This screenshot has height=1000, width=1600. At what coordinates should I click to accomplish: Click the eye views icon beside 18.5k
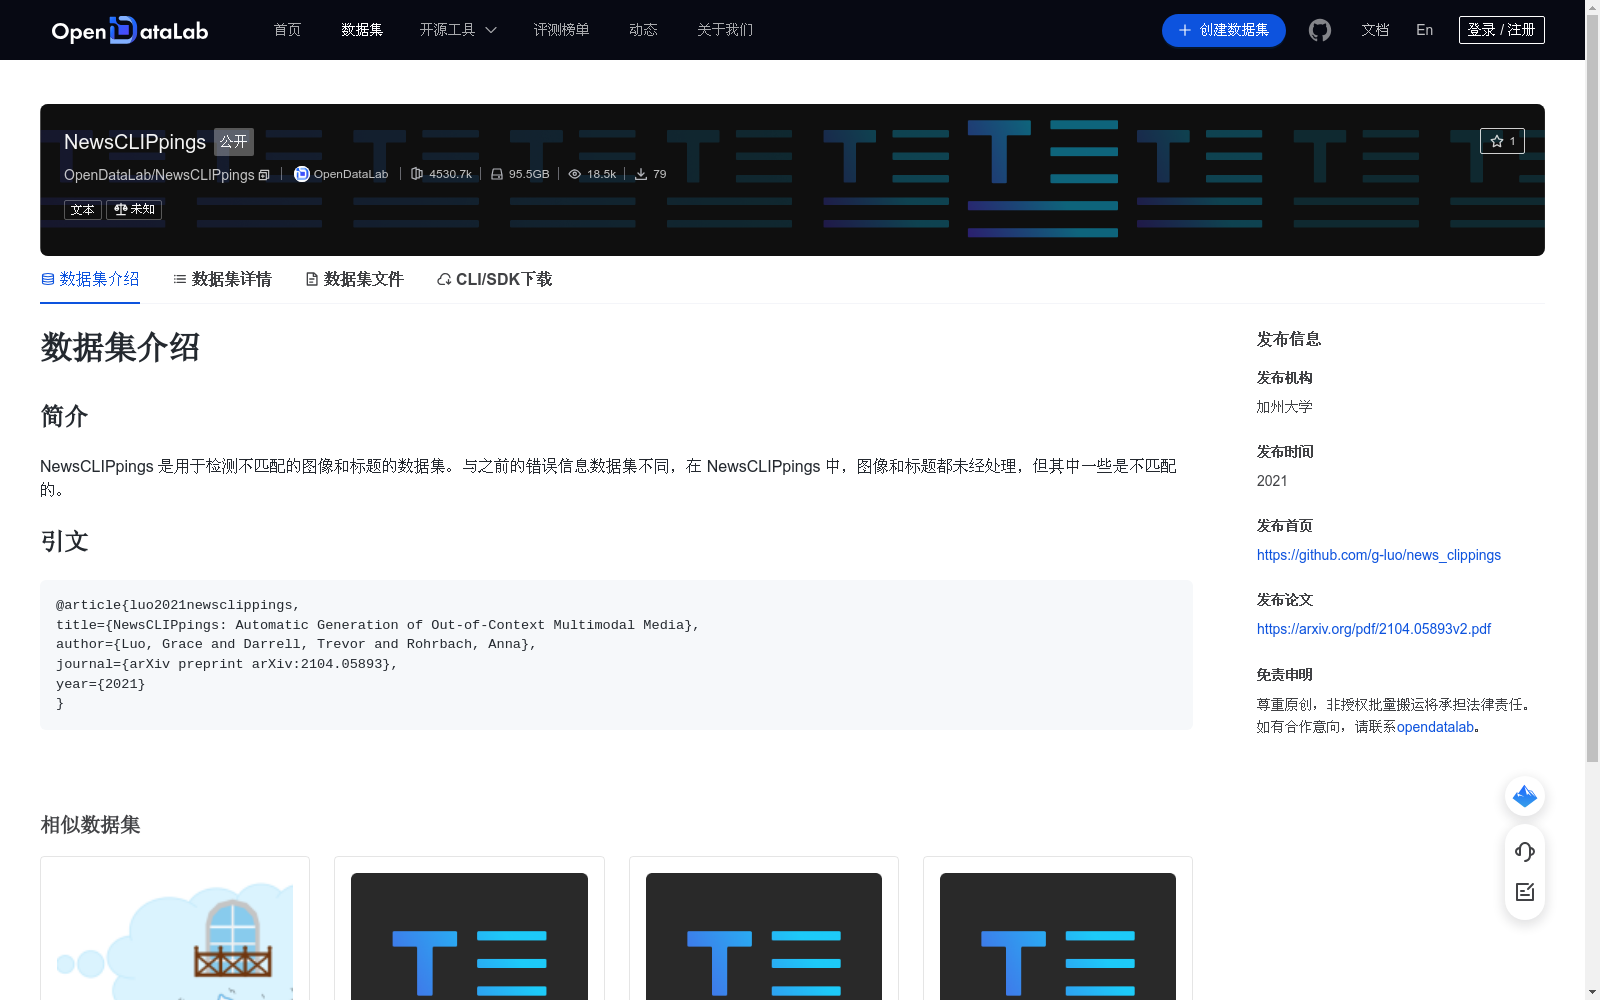click(575, 174)
